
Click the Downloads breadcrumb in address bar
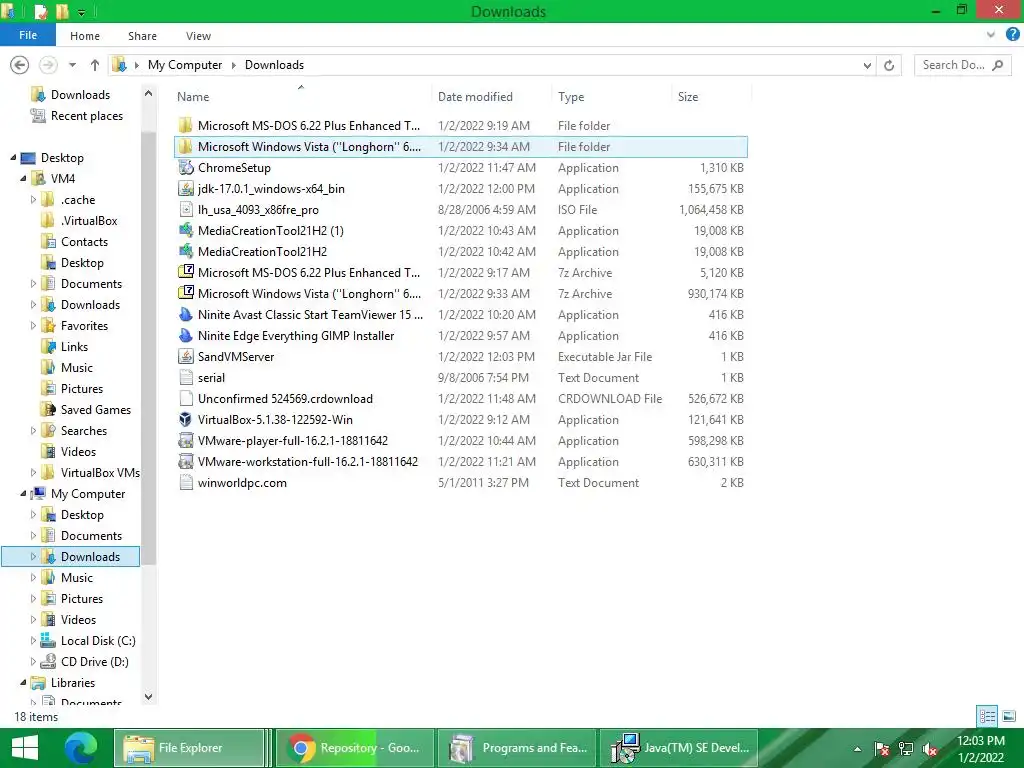pyautogui.click(x=274, y=65)
